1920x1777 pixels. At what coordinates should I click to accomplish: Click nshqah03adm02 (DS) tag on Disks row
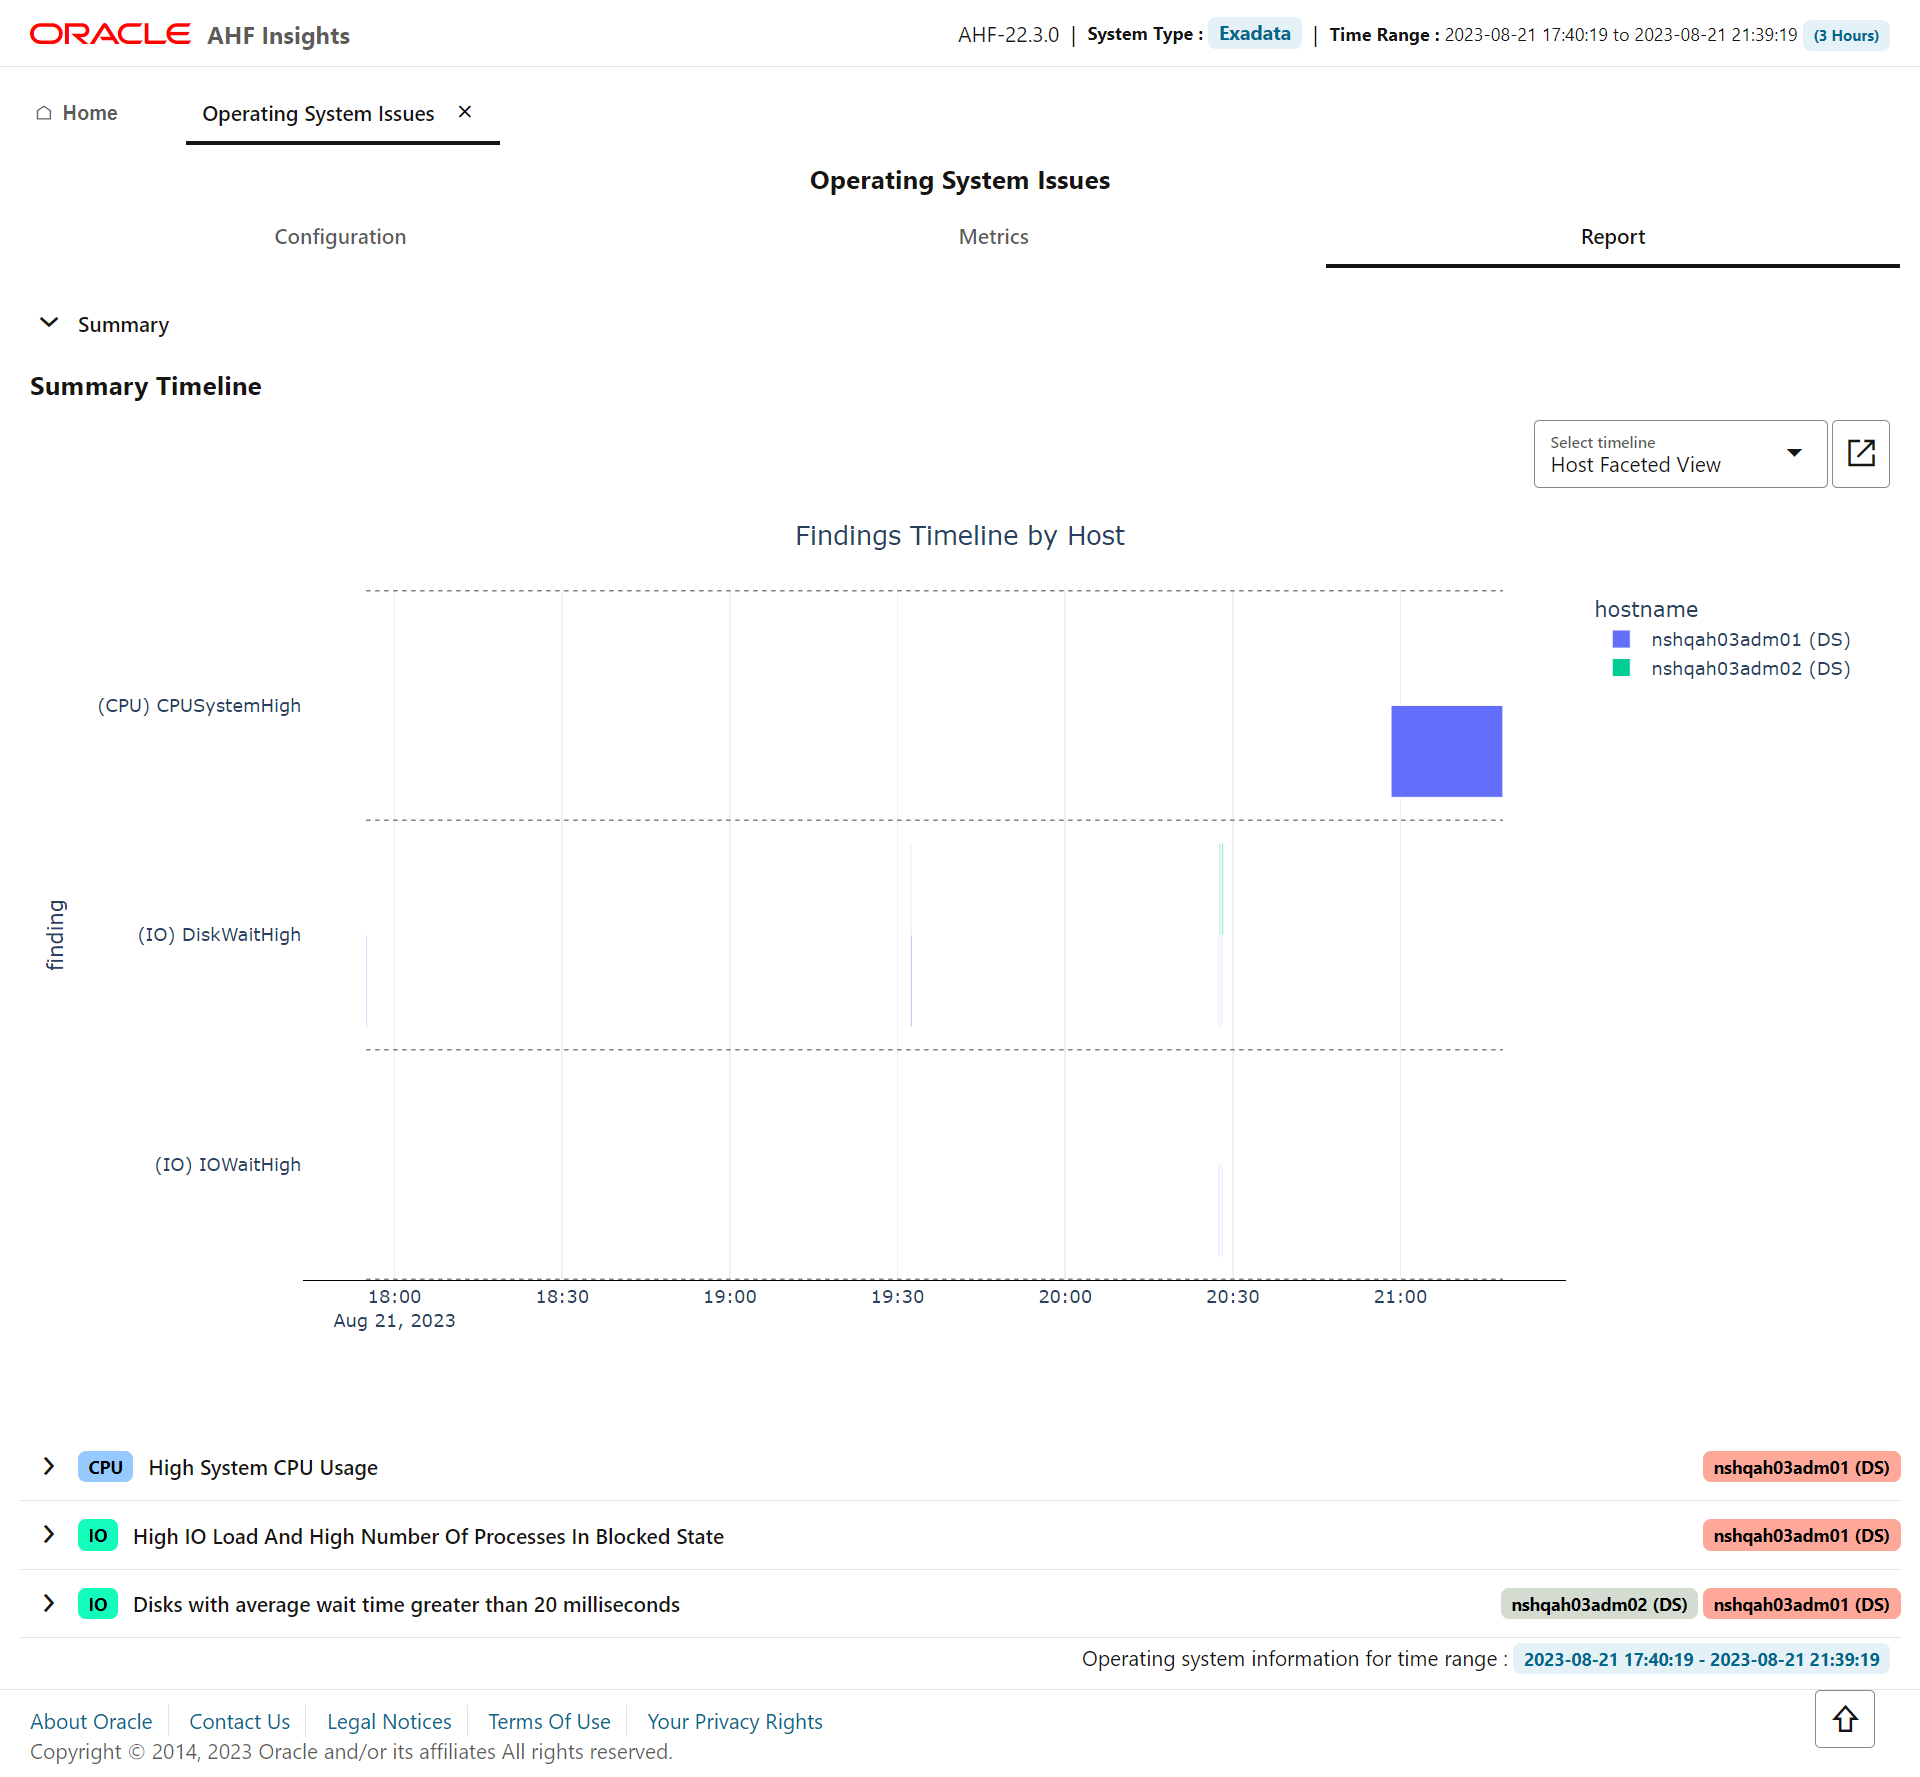tap(1599, 1604)
